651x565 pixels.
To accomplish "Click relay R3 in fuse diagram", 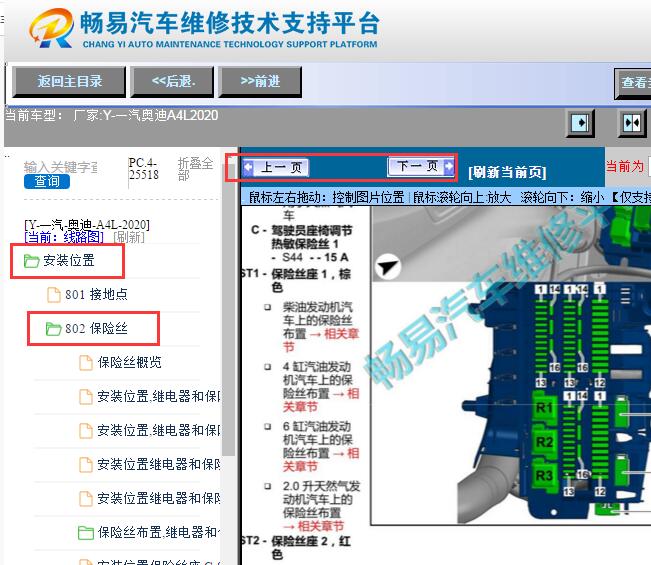I will click(544, 476).
